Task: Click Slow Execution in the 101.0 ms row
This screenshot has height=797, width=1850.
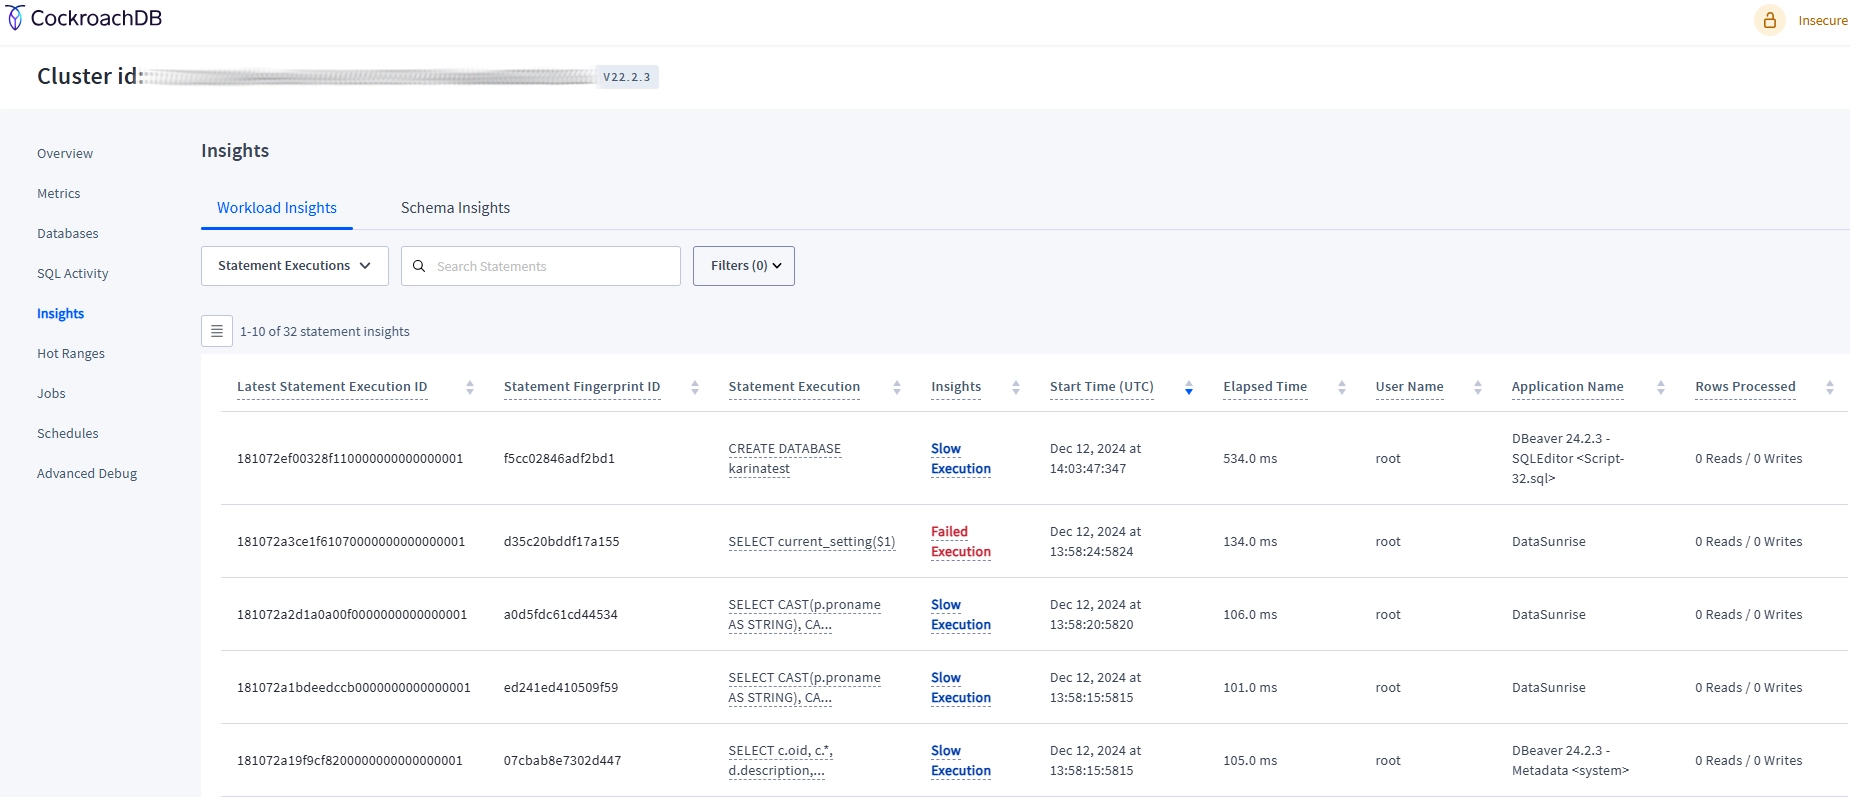Action: 961,687
